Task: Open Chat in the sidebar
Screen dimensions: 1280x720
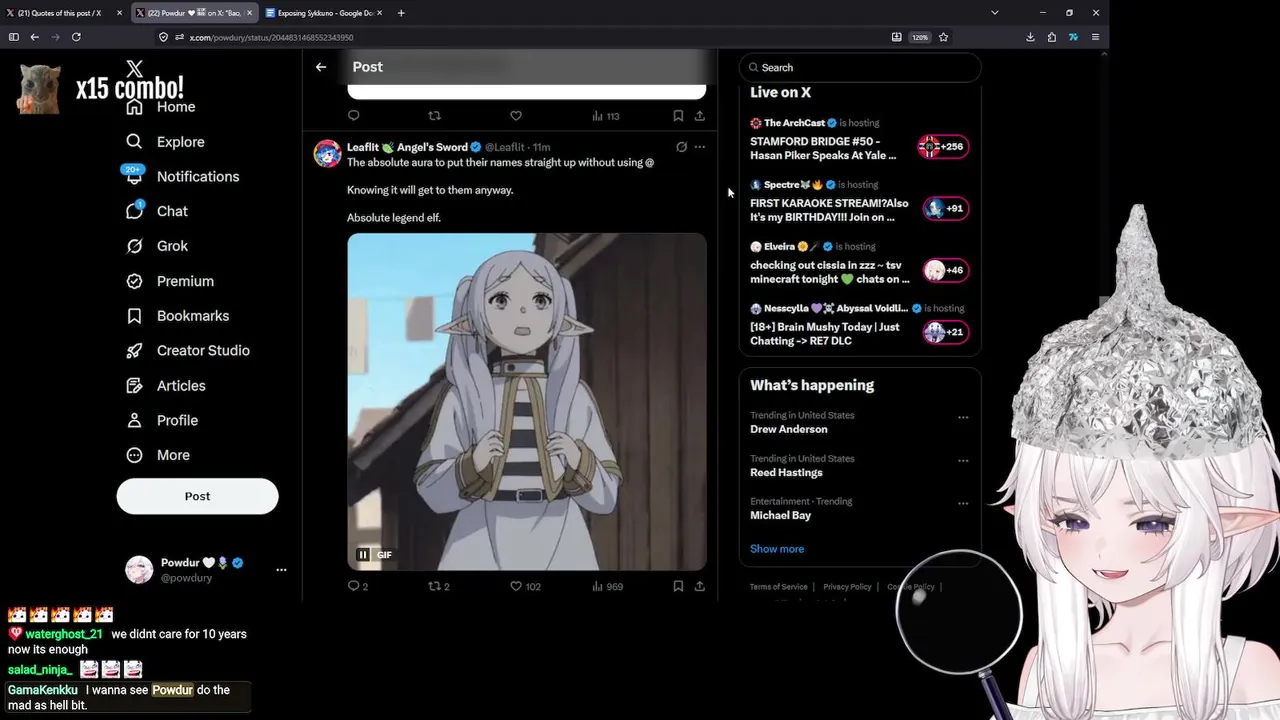Action: (x=158, y=211)
